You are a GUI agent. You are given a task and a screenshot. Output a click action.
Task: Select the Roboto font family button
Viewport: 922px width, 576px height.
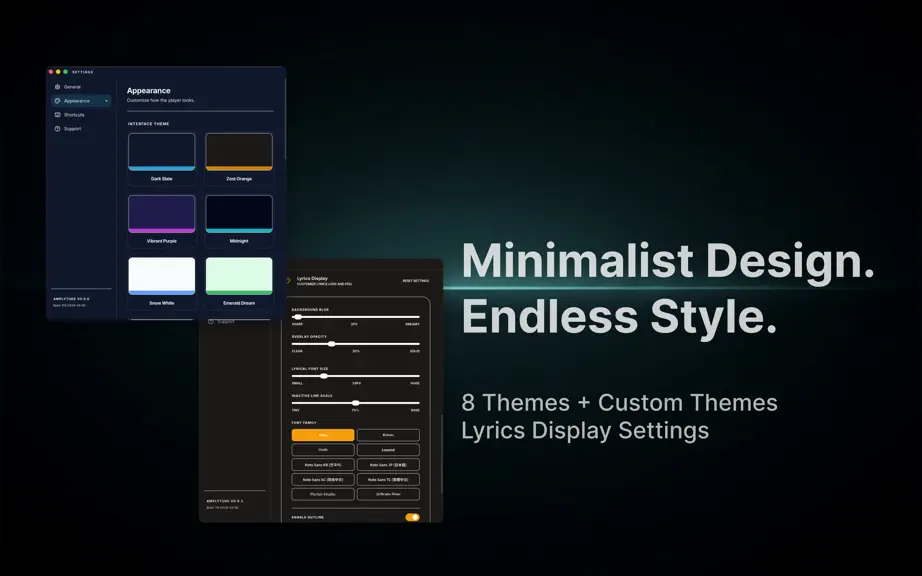click(388, 435)
